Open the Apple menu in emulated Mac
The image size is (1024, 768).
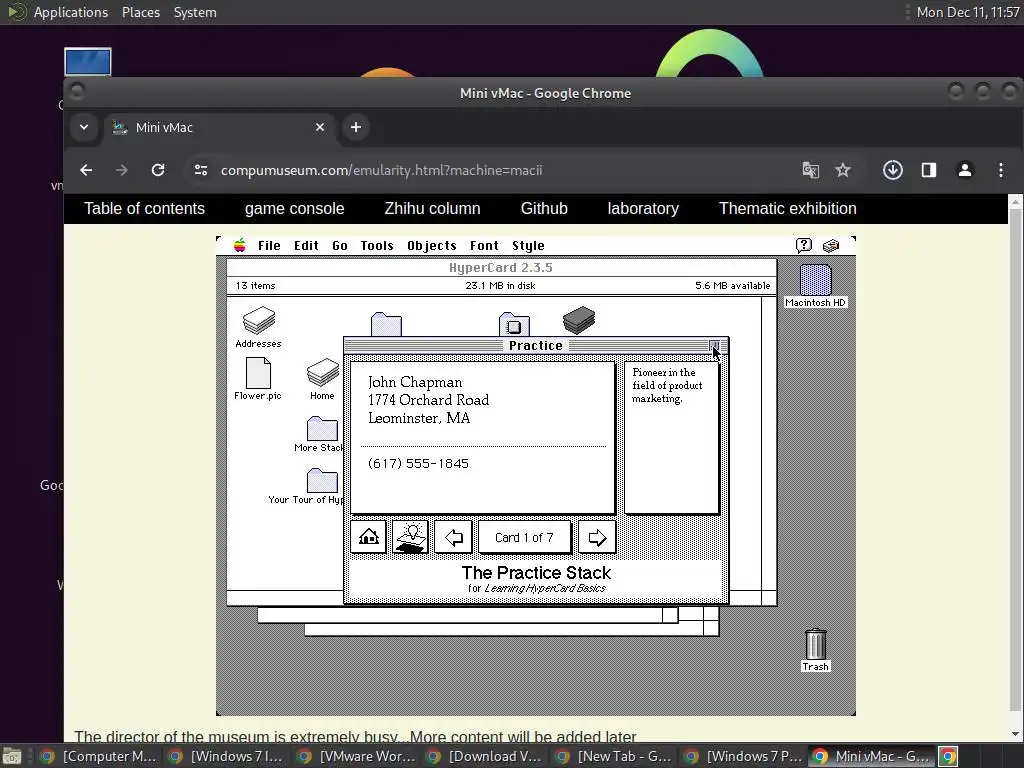pos(240,246)
